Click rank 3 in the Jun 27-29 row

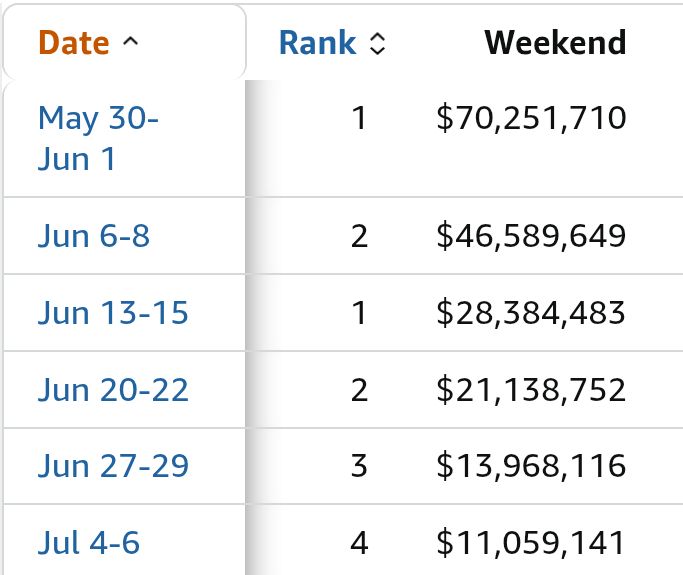tap(359, 466)
